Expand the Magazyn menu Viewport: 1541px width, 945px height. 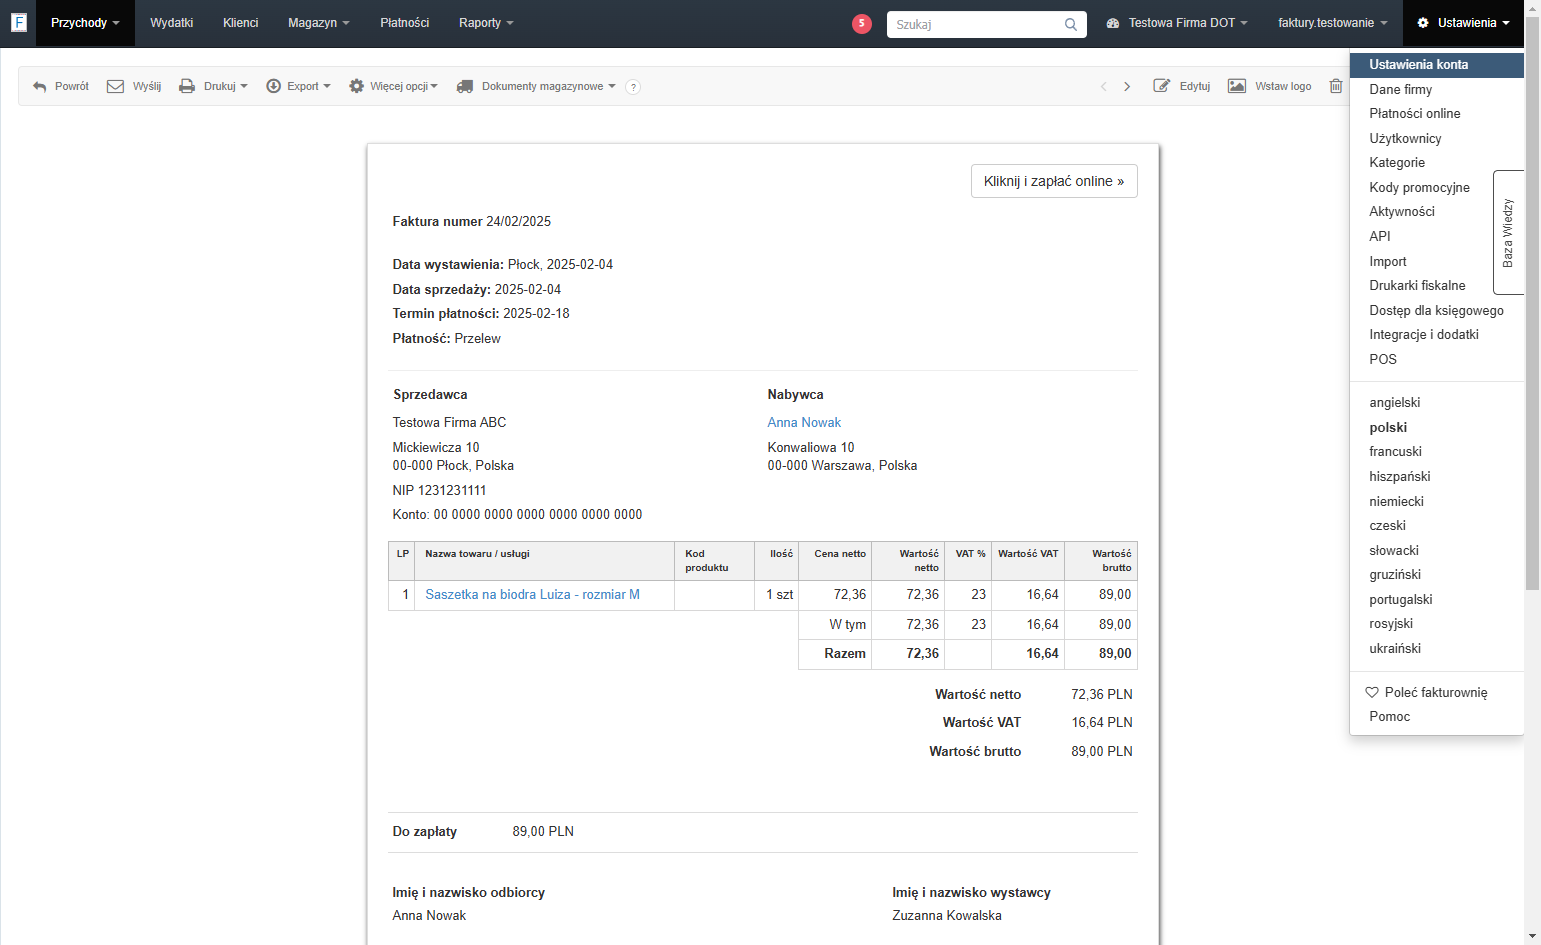pyautogui.click(x=319, y=23)
